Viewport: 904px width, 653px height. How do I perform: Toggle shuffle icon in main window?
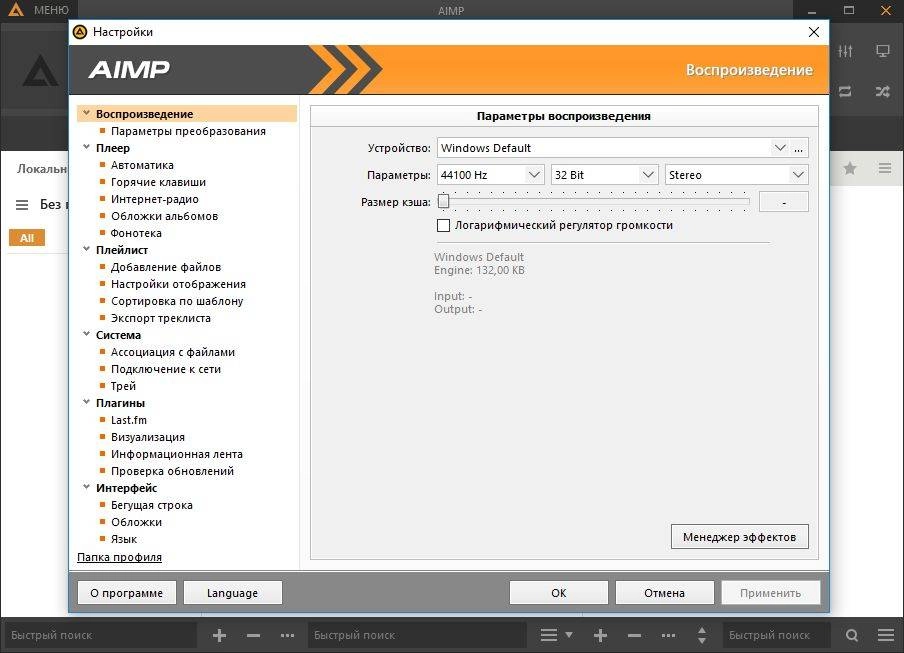pos(883,91)
